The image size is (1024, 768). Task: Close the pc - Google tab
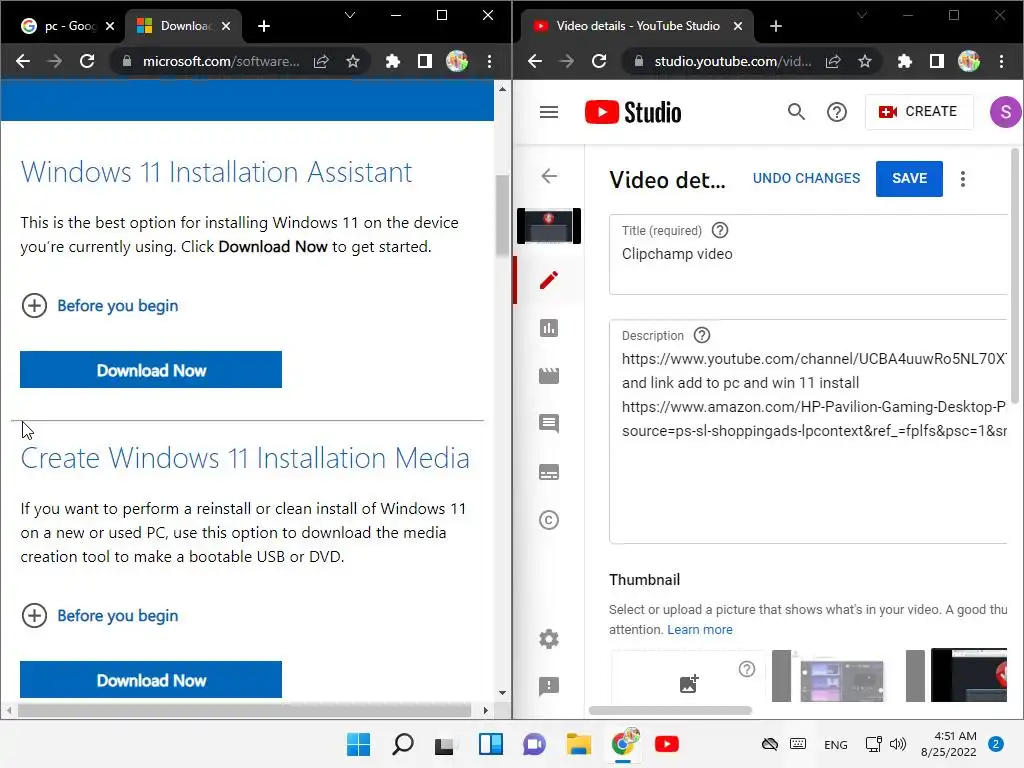110,26
